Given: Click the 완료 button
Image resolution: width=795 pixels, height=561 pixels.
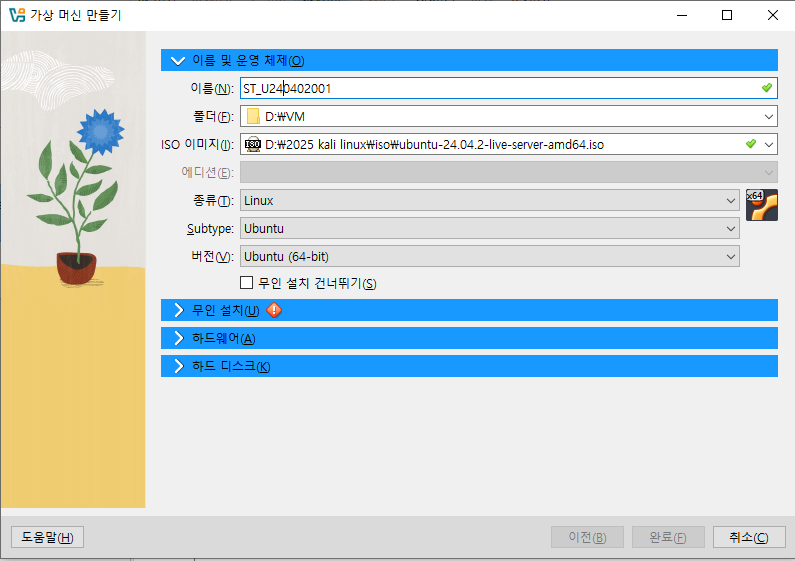Looking at the screenshot, I should (668, 537).
